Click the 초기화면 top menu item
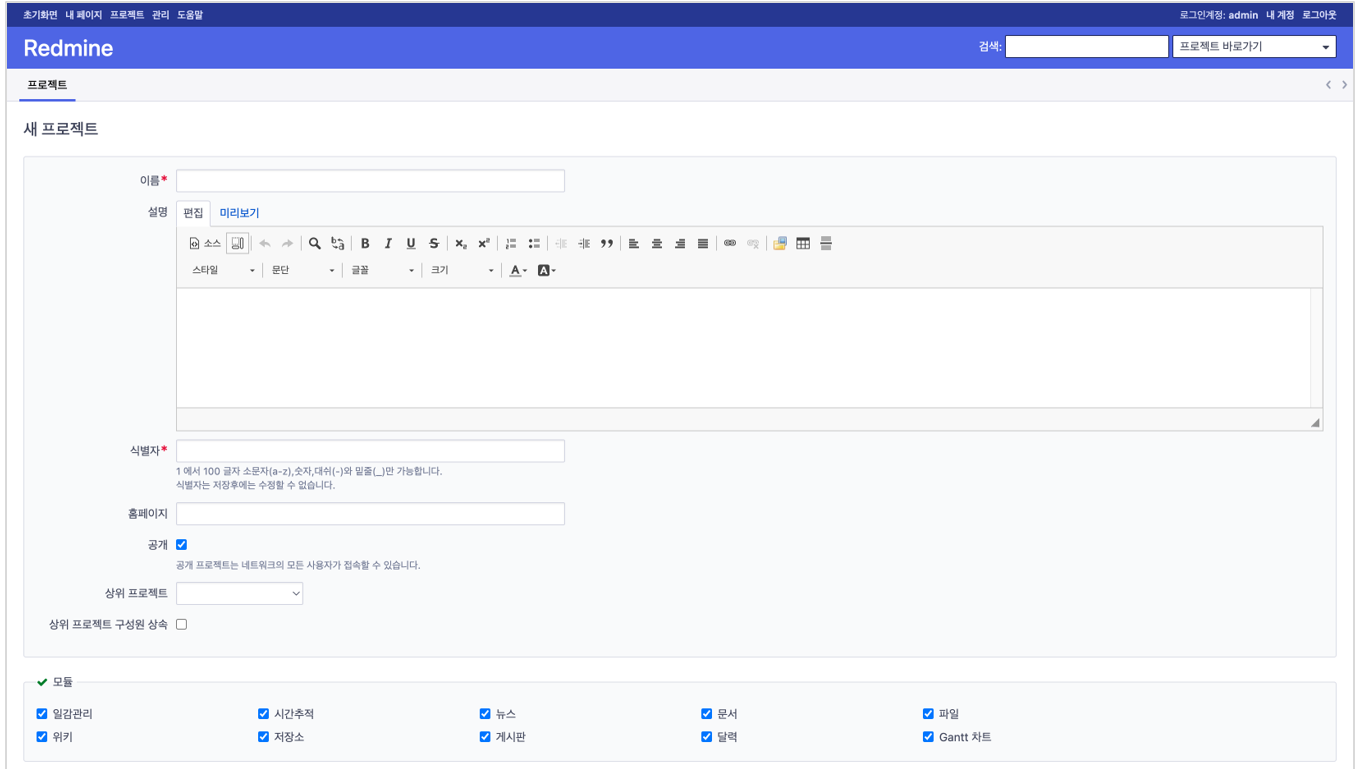The image size is (1356, 769). coord(41,15)
